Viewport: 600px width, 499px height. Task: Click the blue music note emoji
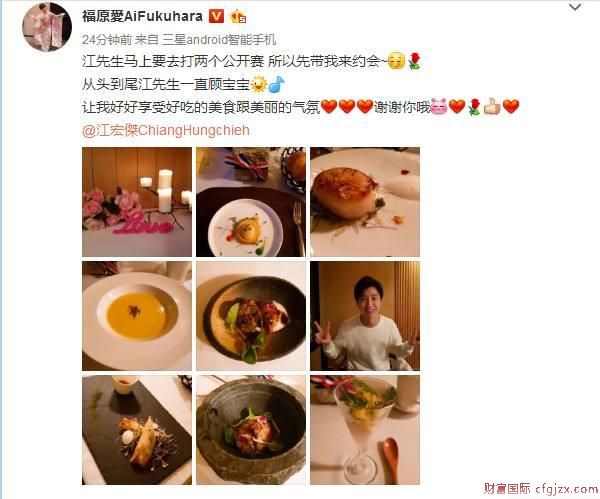click(276, 84)
